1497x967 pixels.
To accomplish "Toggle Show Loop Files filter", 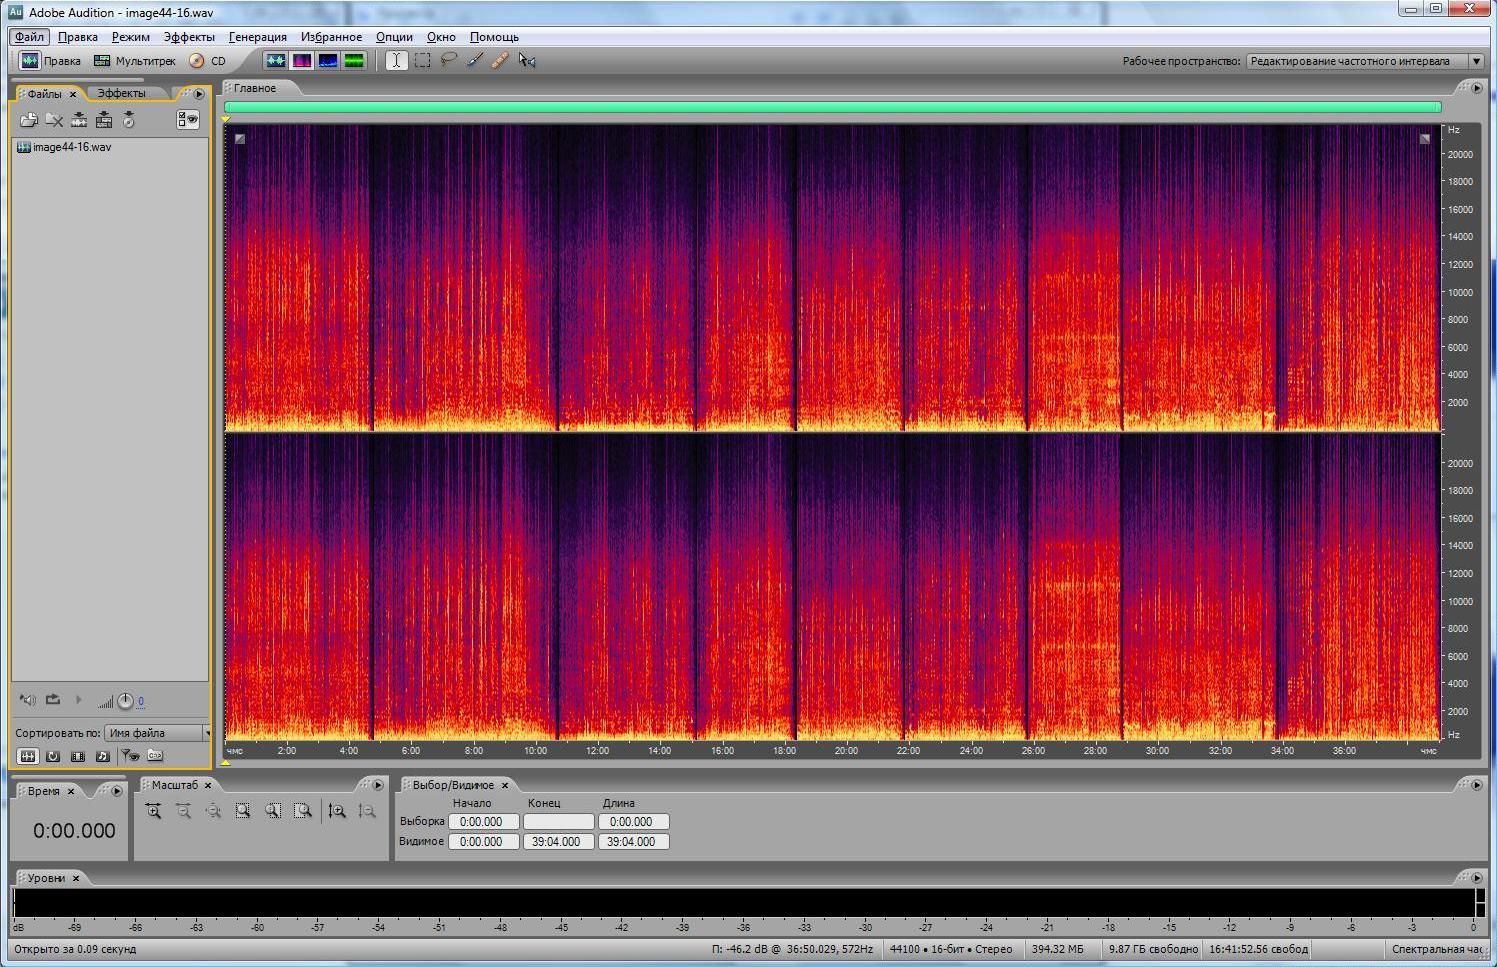I will pos(53,756).
